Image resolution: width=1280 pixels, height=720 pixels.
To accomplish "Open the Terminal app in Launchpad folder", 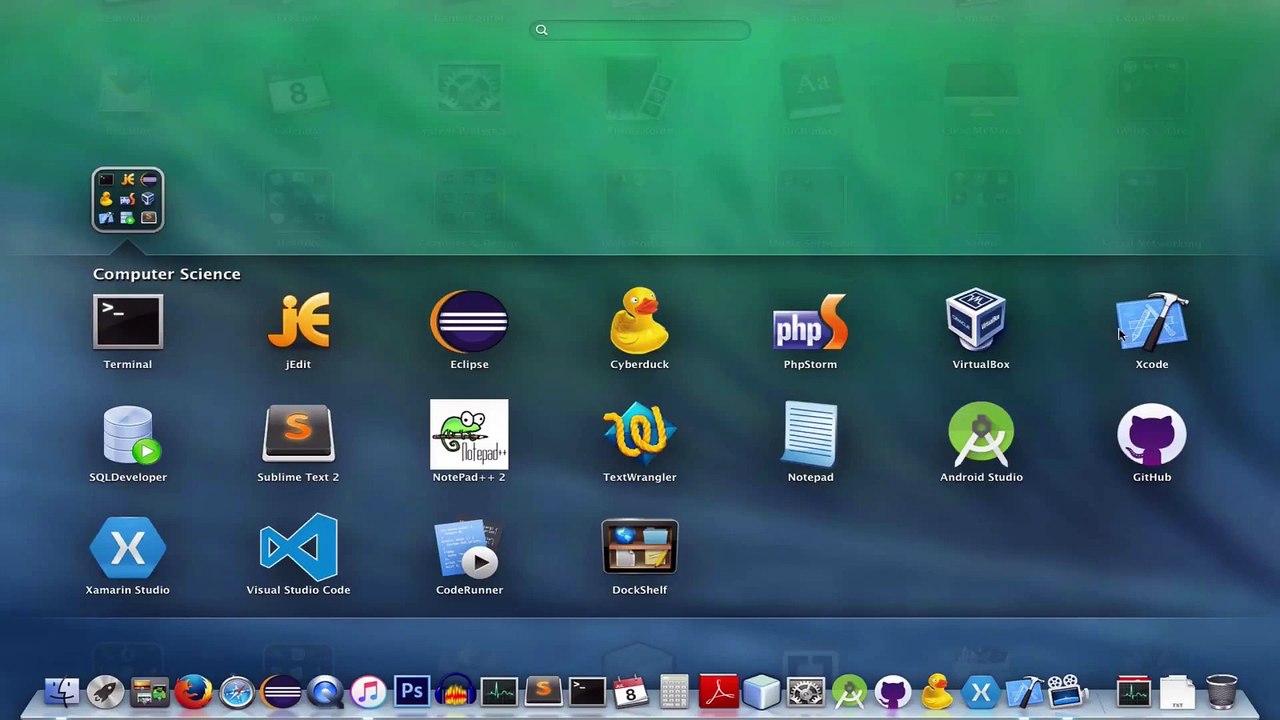I will (x=128, y=322).
